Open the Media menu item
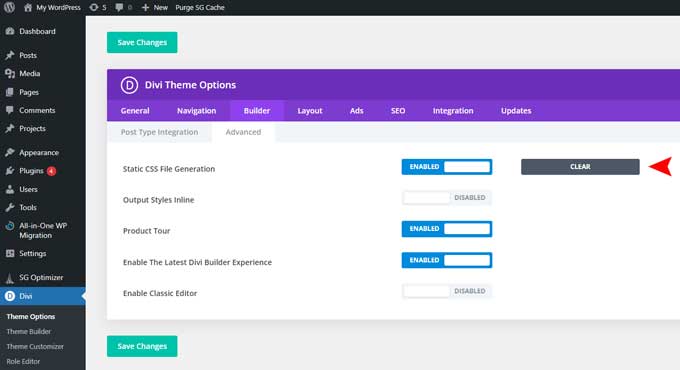 pyautogui.click(x=42, y=73)
